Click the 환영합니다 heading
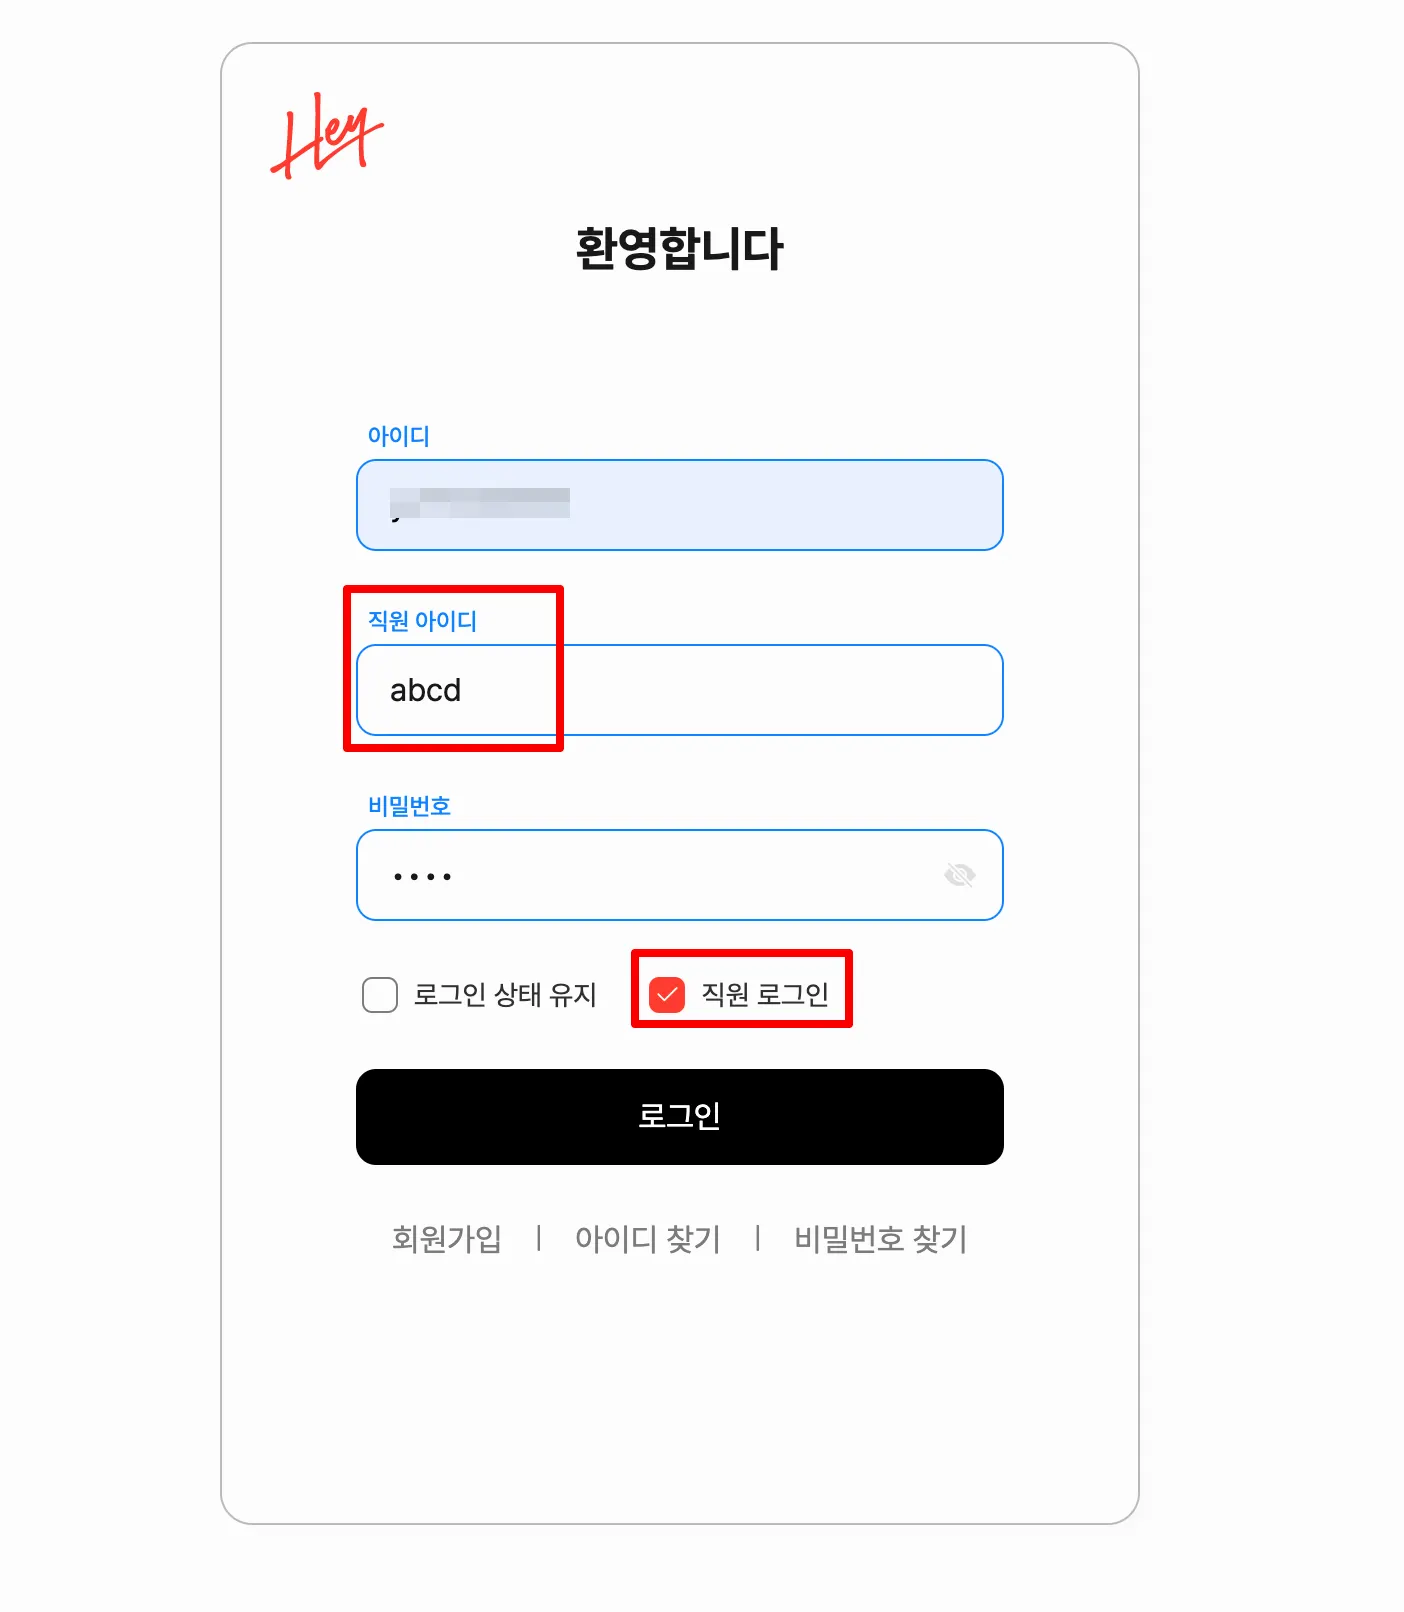 pos(680,248)
